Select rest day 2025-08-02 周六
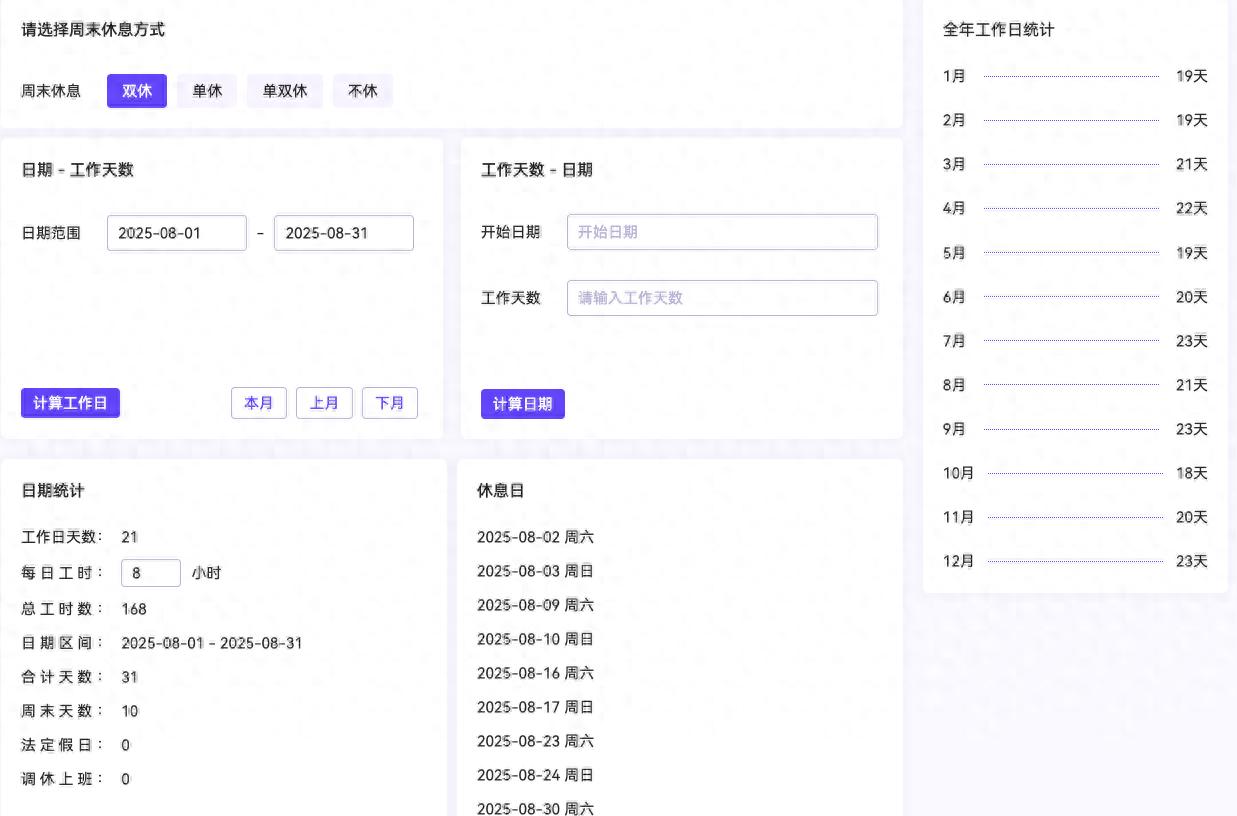Screen dimensions: 1237x816 (x=535, y=537)
